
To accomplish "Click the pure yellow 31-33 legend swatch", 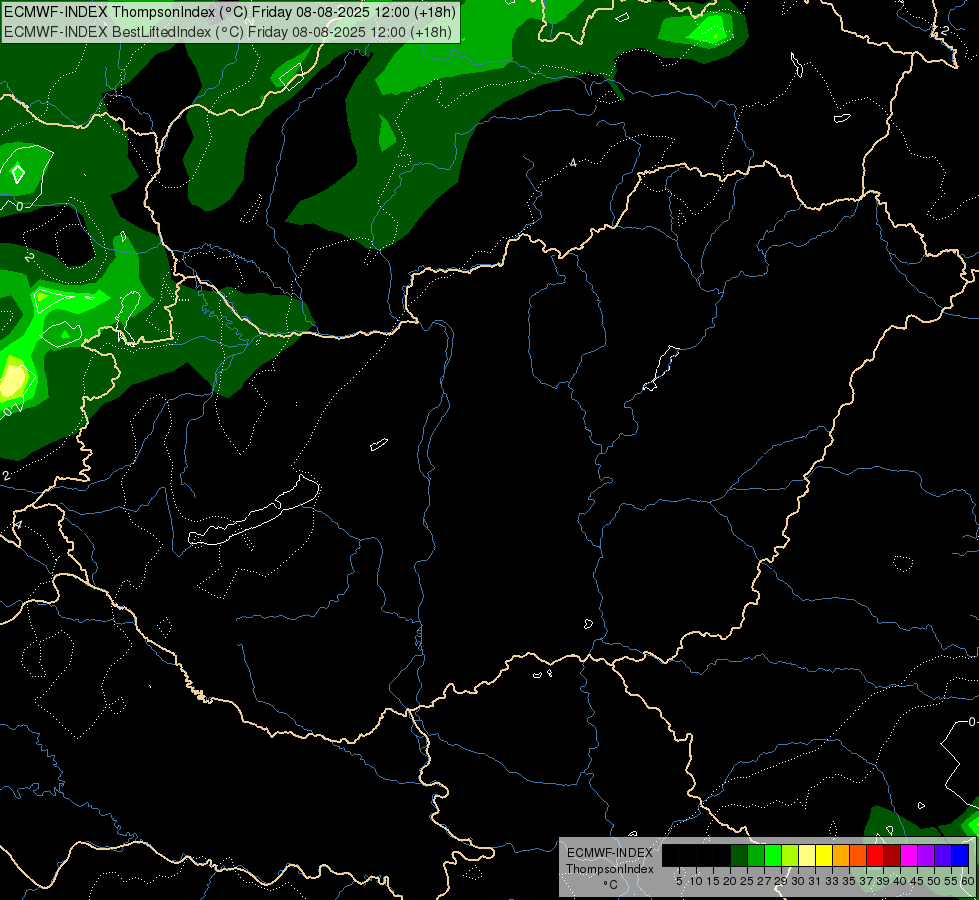I will click(x=824, y=855).
